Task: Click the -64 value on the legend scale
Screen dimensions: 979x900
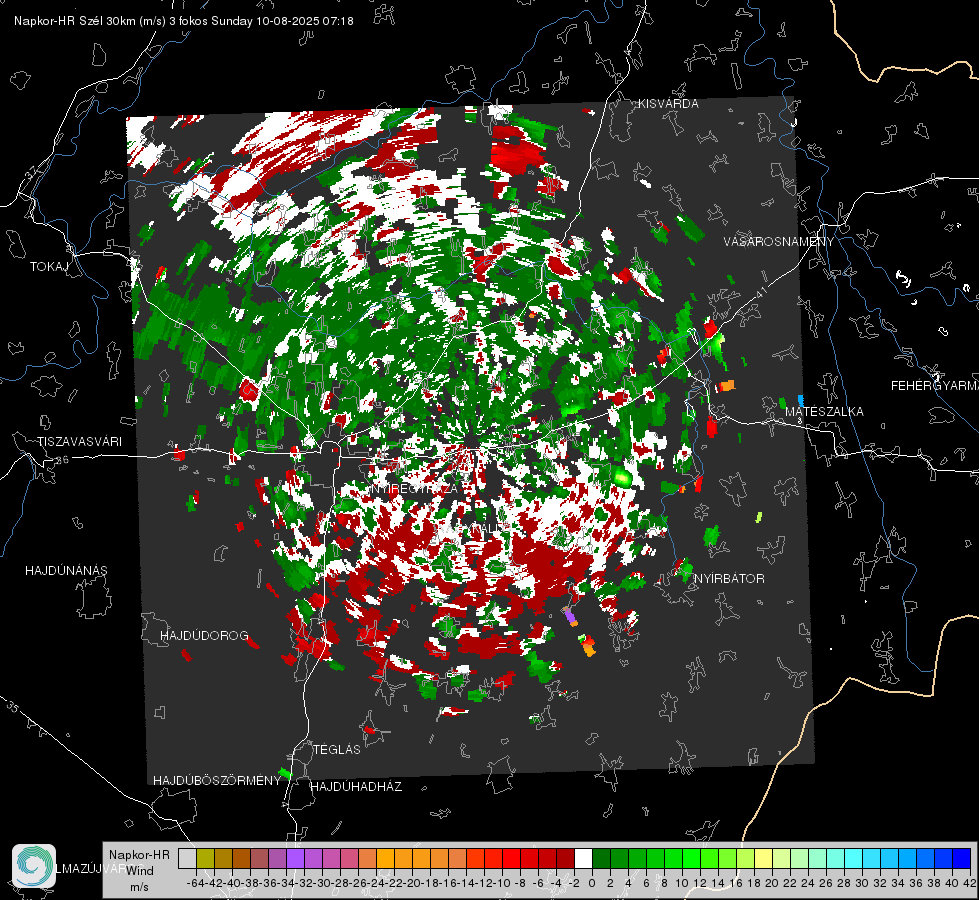Action: coord(195,883)
